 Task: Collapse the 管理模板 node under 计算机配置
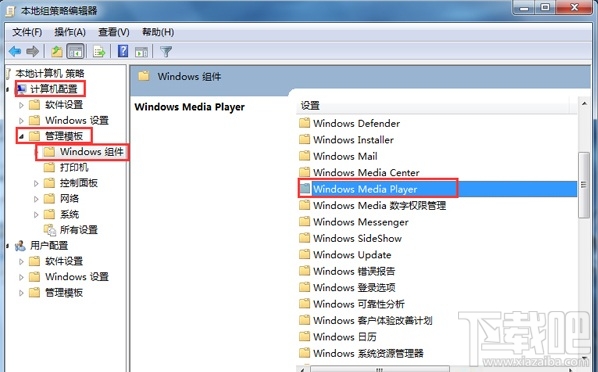point(21,136)
